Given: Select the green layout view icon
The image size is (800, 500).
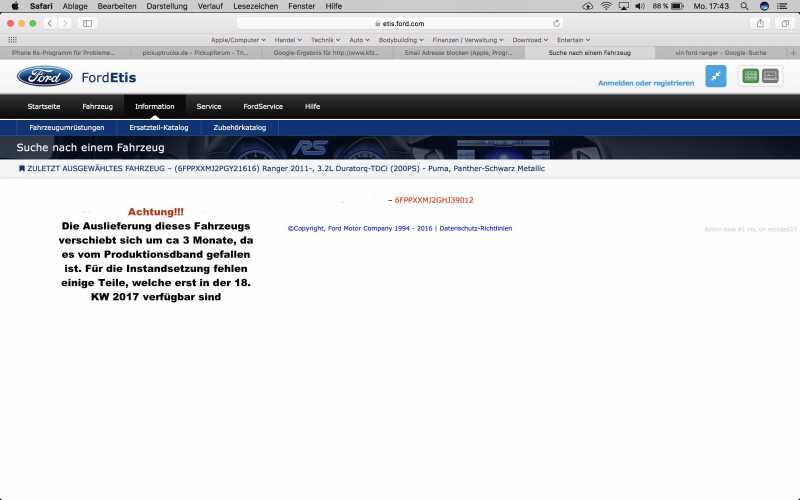Looking at the screenshot, I should tap(750, 76).
